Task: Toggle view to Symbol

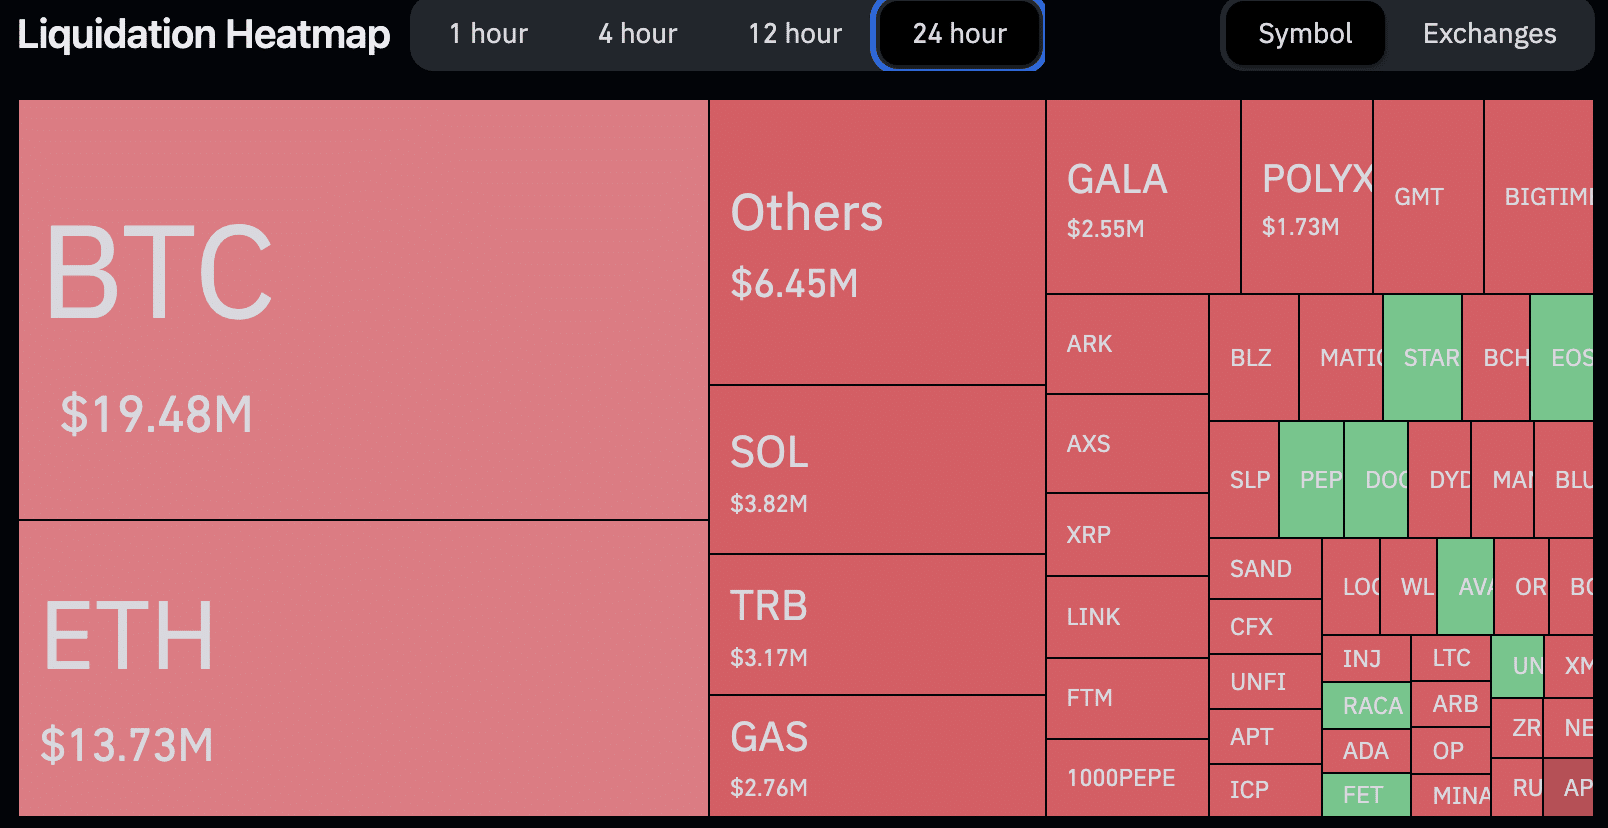Action: tap(1305, 34)
